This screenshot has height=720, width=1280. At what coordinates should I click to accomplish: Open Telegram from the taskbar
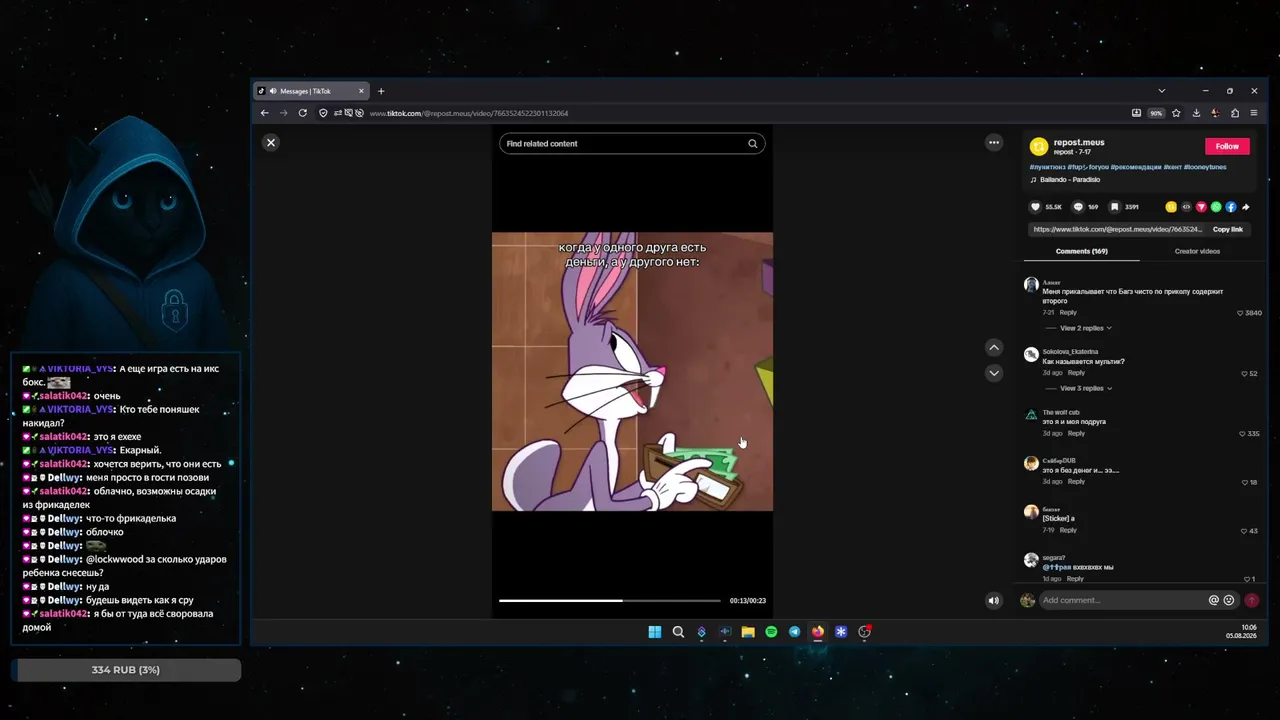point(794,632)
